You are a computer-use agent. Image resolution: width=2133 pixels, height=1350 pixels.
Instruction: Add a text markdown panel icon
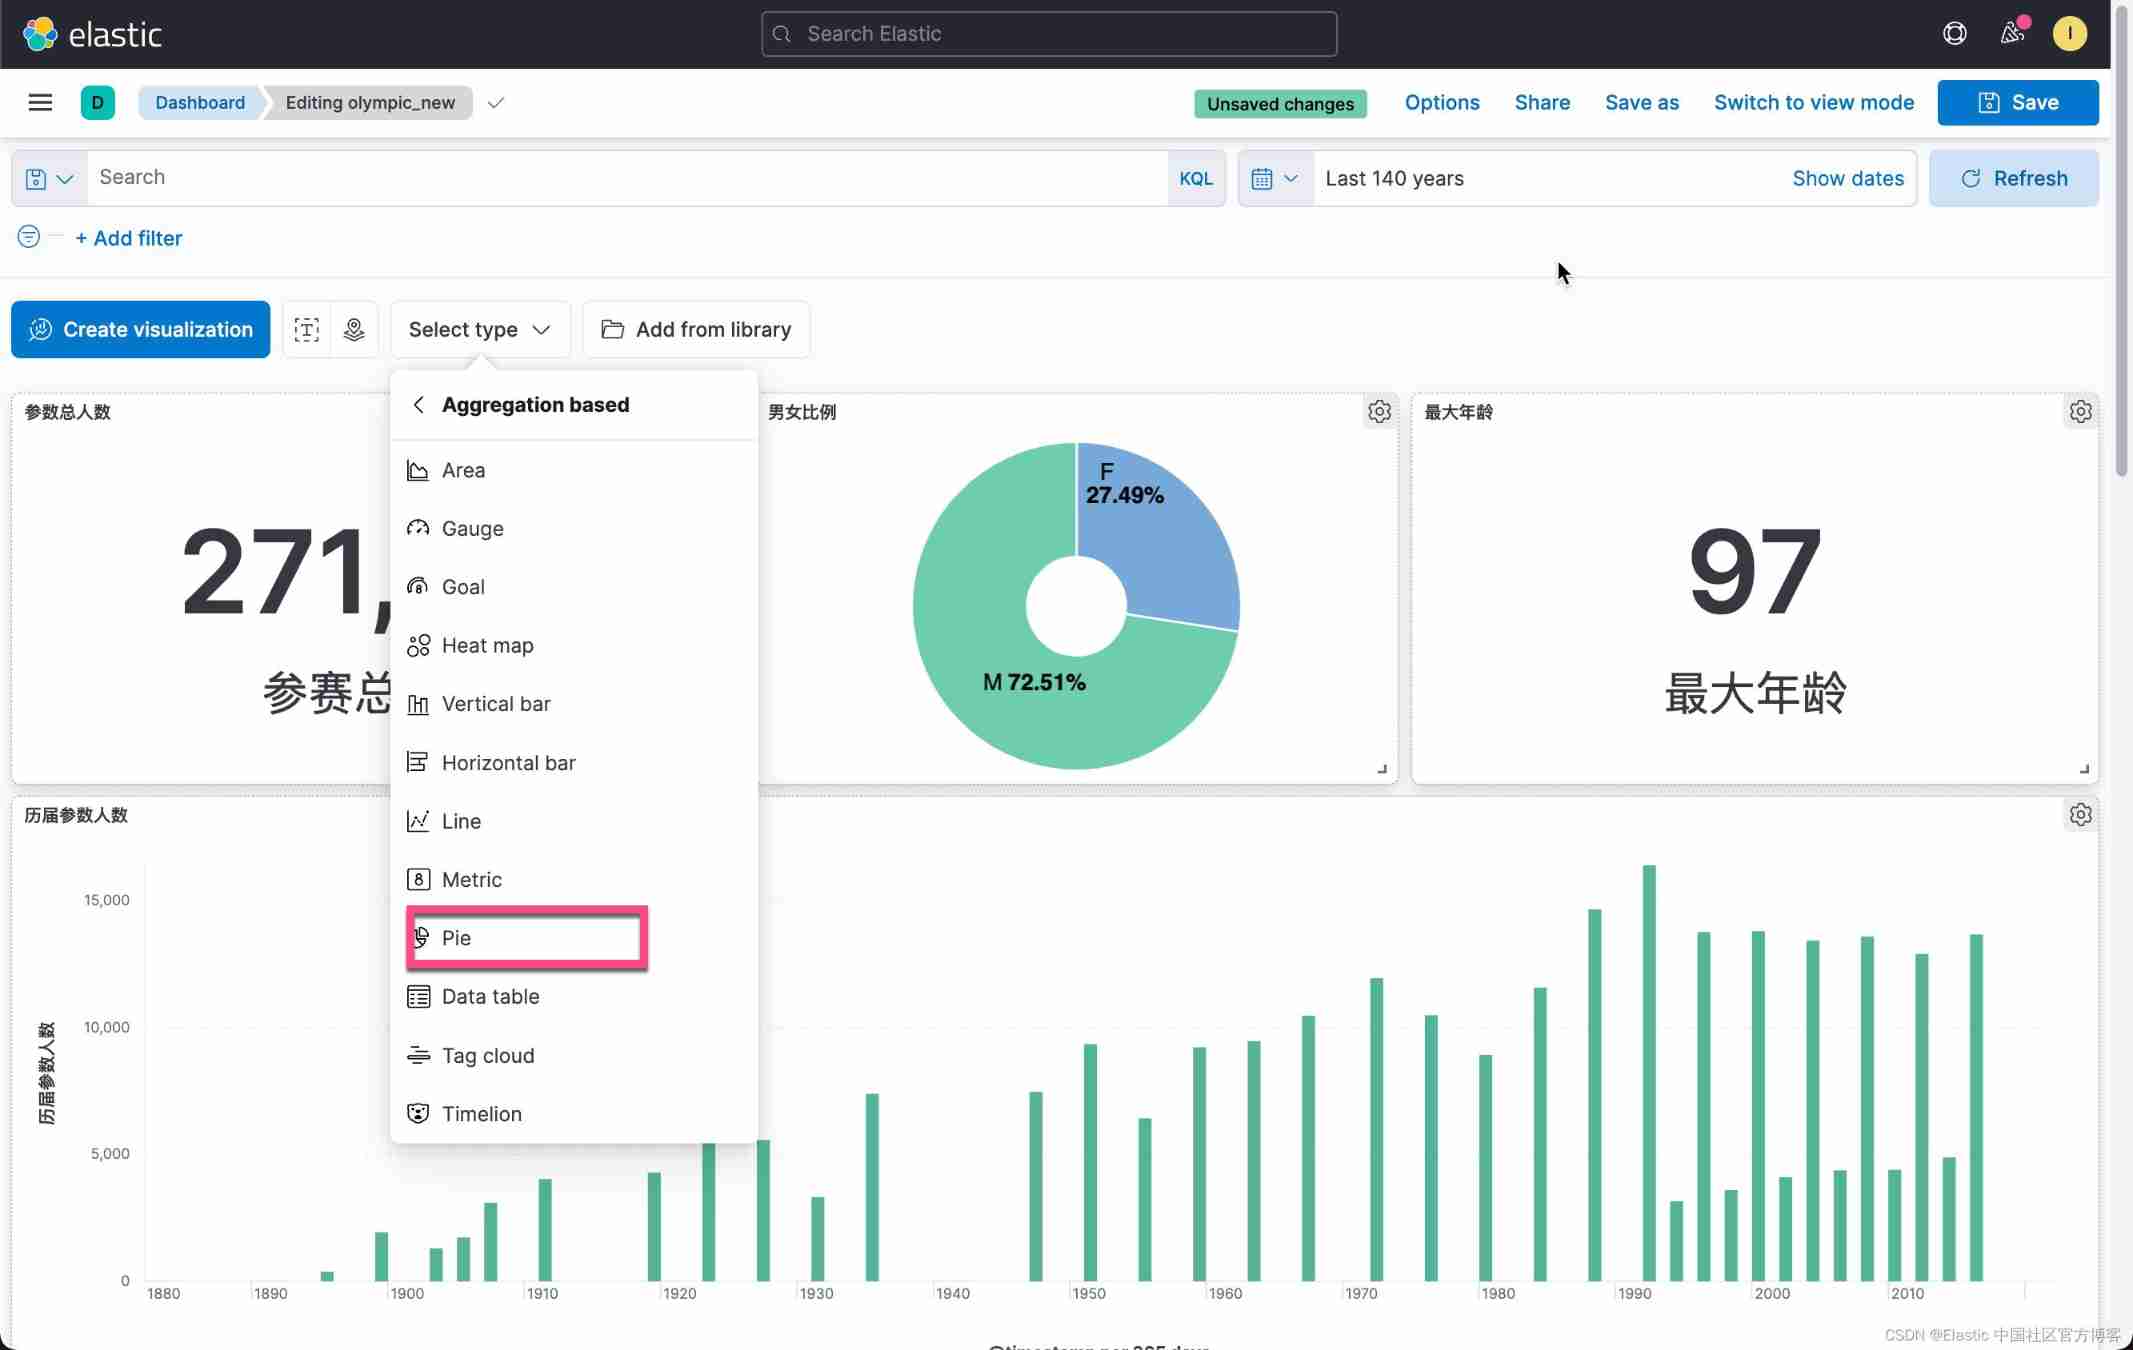coord(306,329)
